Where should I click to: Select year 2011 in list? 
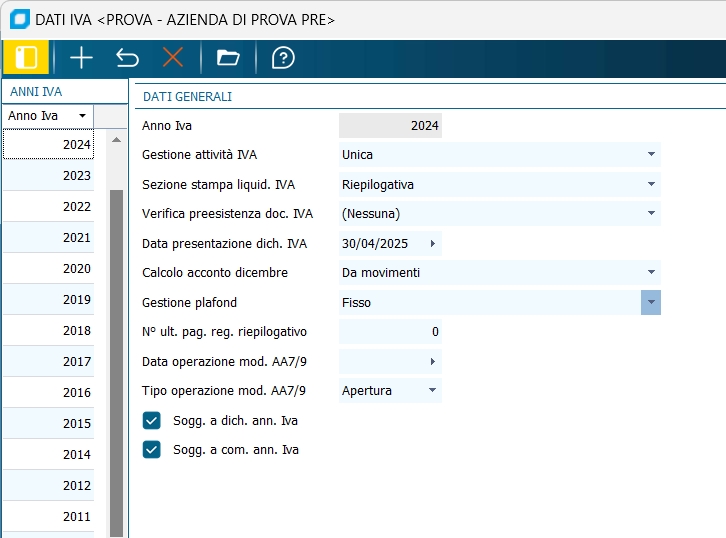pos(49,517)
